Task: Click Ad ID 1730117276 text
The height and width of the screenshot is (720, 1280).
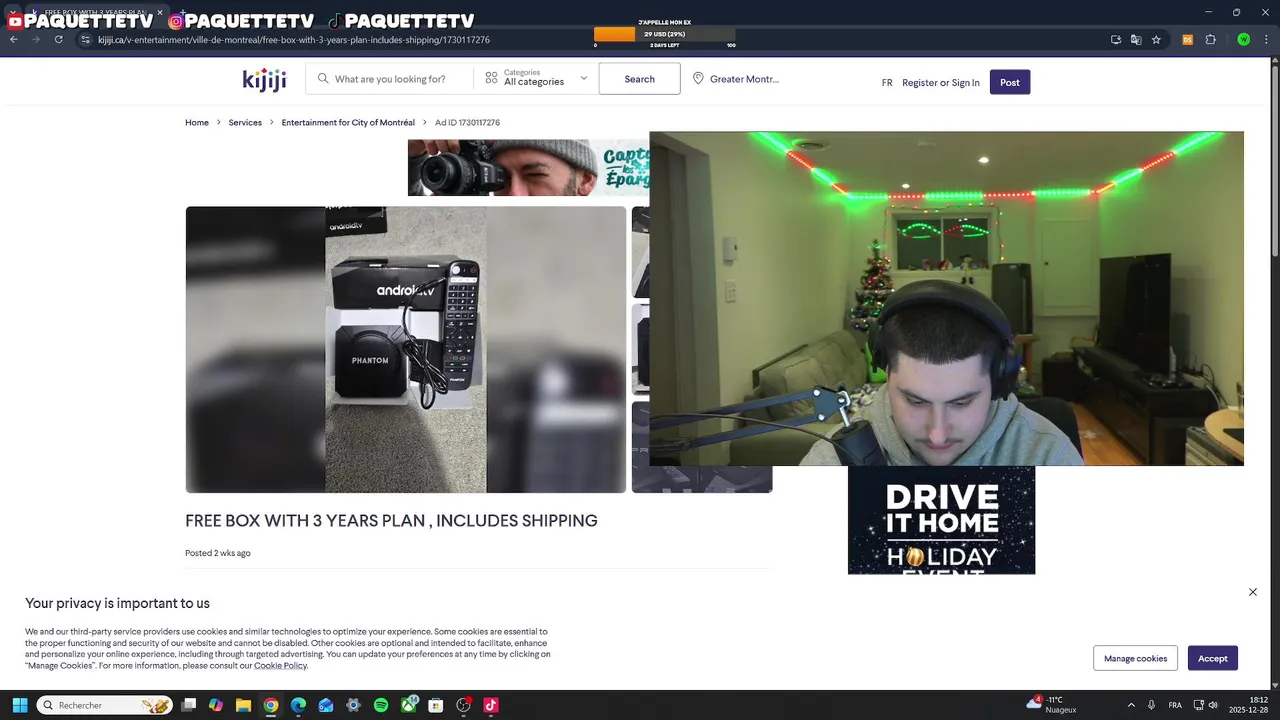Action: pyautogui.click(x=467, y=122)
